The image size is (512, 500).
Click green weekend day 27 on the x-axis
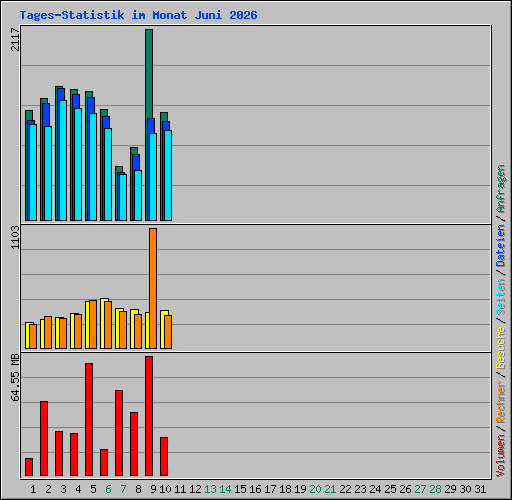pos(420,489)
